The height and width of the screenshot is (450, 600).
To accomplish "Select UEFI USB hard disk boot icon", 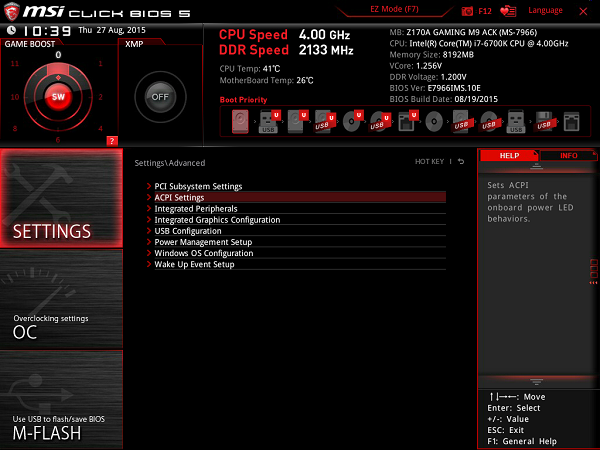I will coord(325,122).
